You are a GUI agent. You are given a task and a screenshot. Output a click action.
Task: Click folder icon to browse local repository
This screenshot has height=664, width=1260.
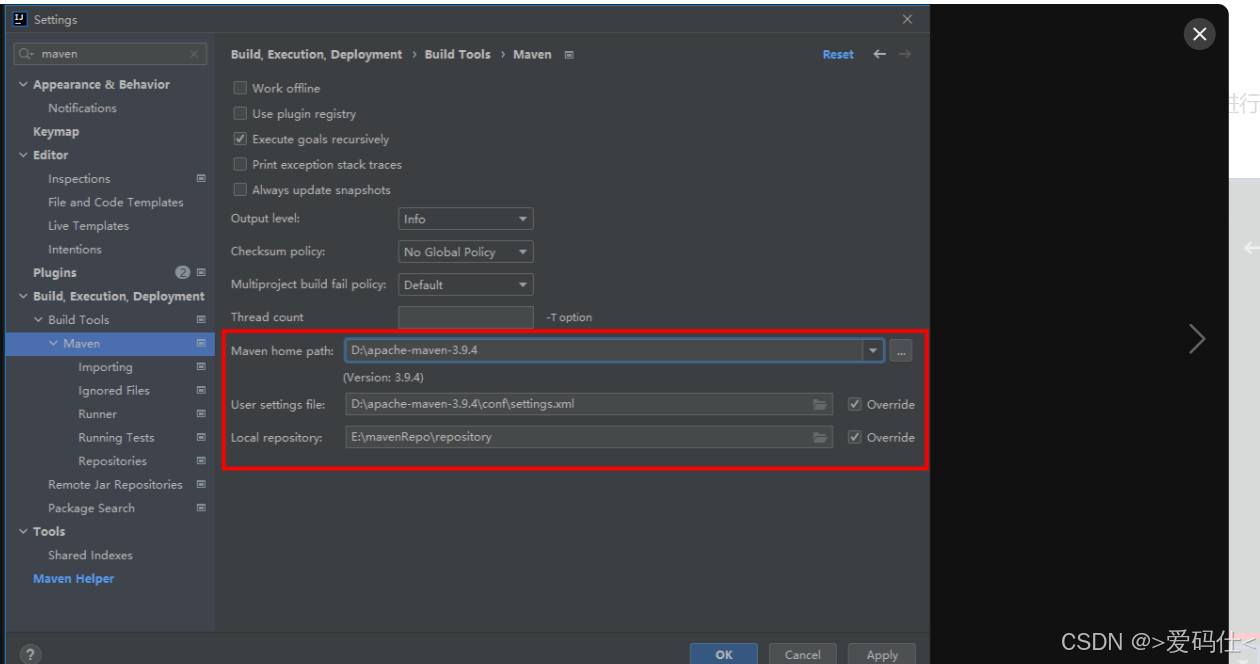pyautogui.click(x=820, y=437)
